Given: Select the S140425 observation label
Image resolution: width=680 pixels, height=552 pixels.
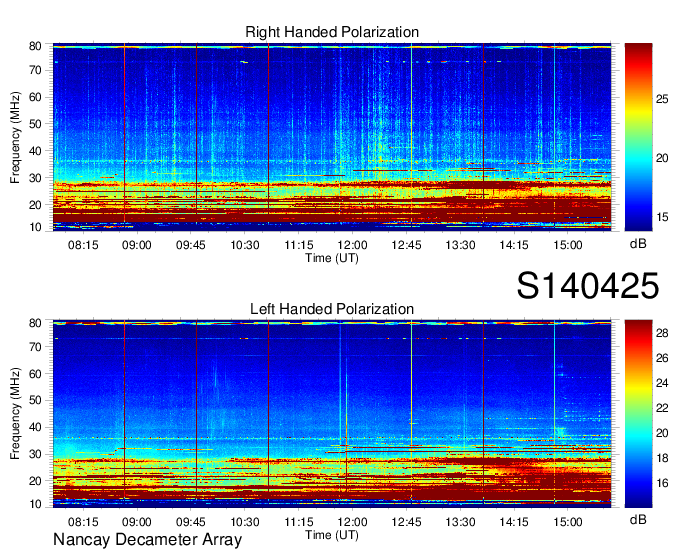Looking at the screenshot, I should 588,286.
